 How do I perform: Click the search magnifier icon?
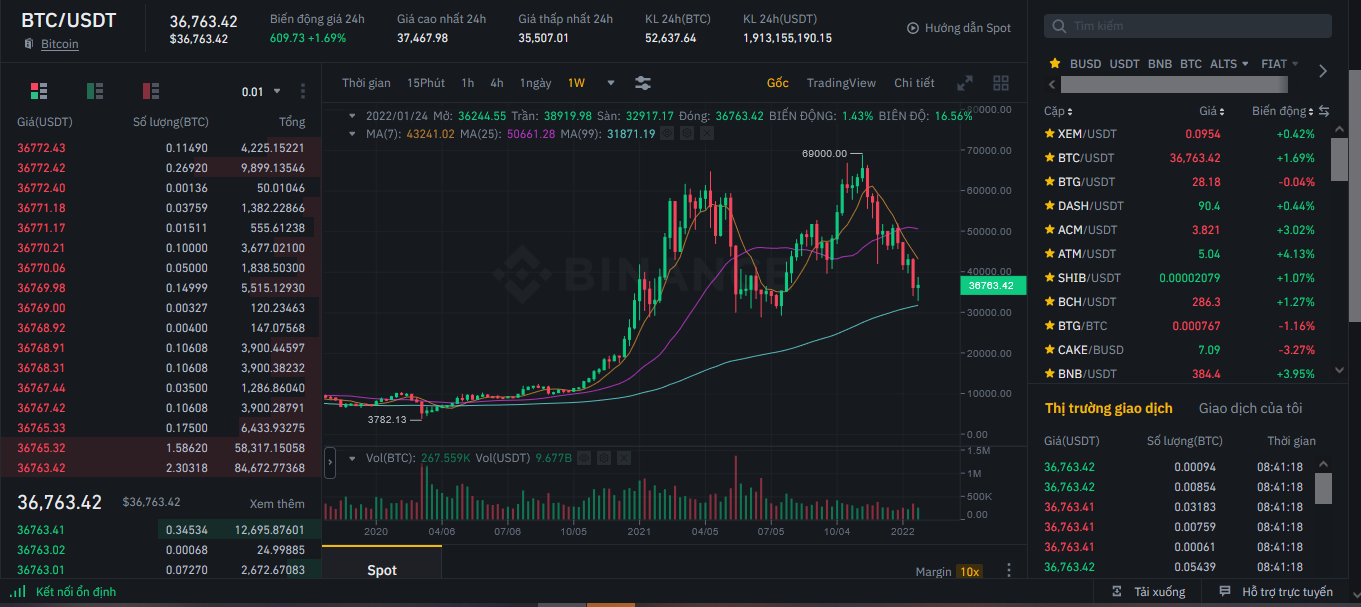[x=1061, y=26]
